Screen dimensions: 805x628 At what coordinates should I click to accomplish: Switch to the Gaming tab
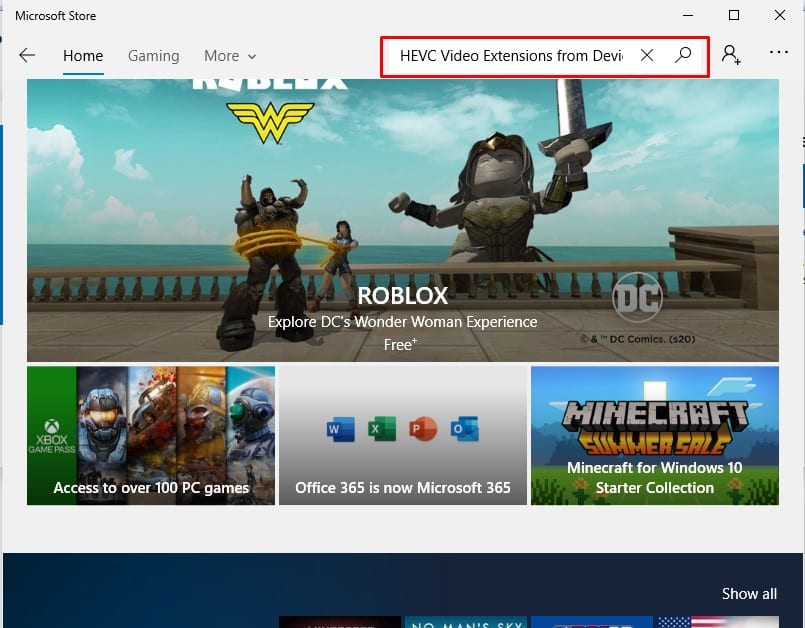click(154, 55)
